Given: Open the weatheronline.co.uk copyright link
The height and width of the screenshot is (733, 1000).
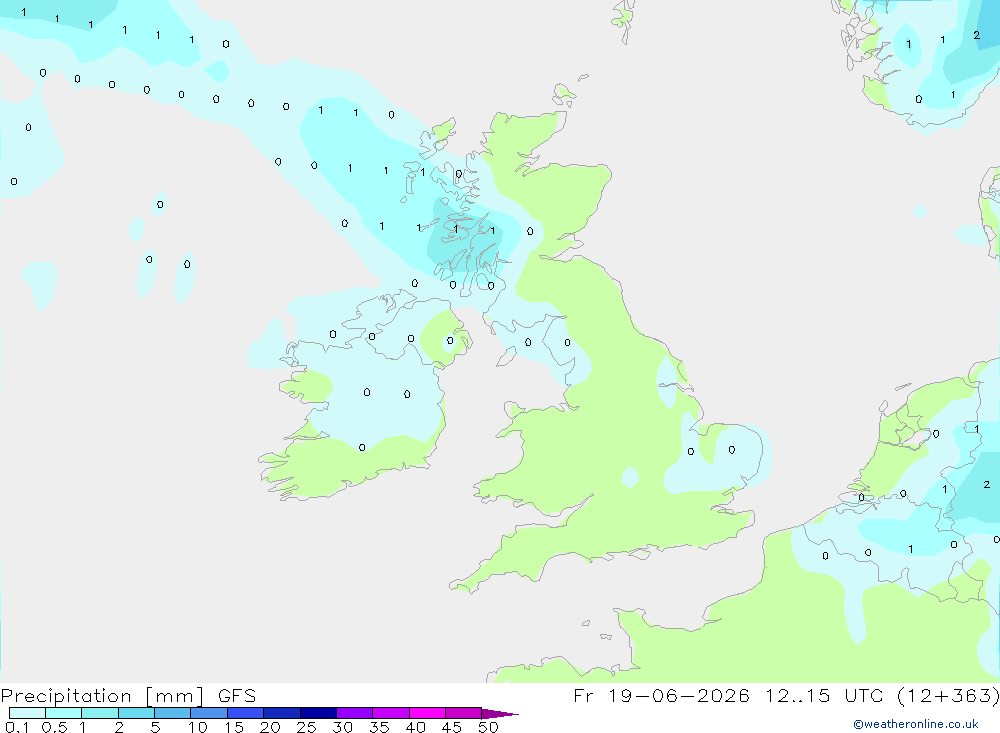Looking at the screenshot, I should click(x=915, y=724).
